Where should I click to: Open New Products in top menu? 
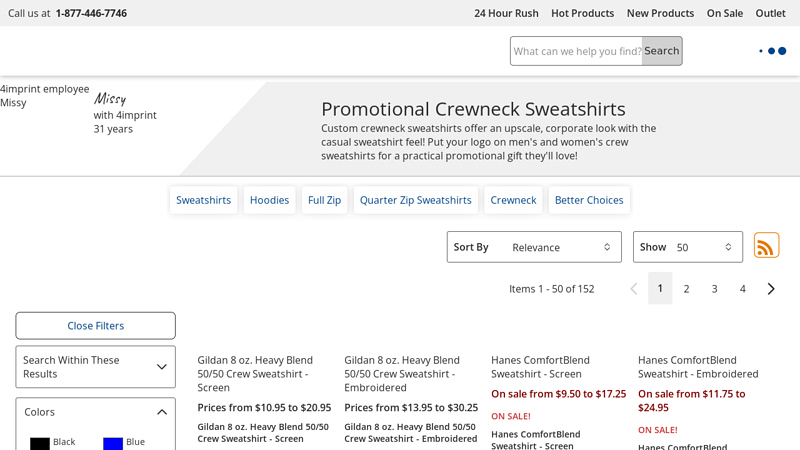pos(660,13)
